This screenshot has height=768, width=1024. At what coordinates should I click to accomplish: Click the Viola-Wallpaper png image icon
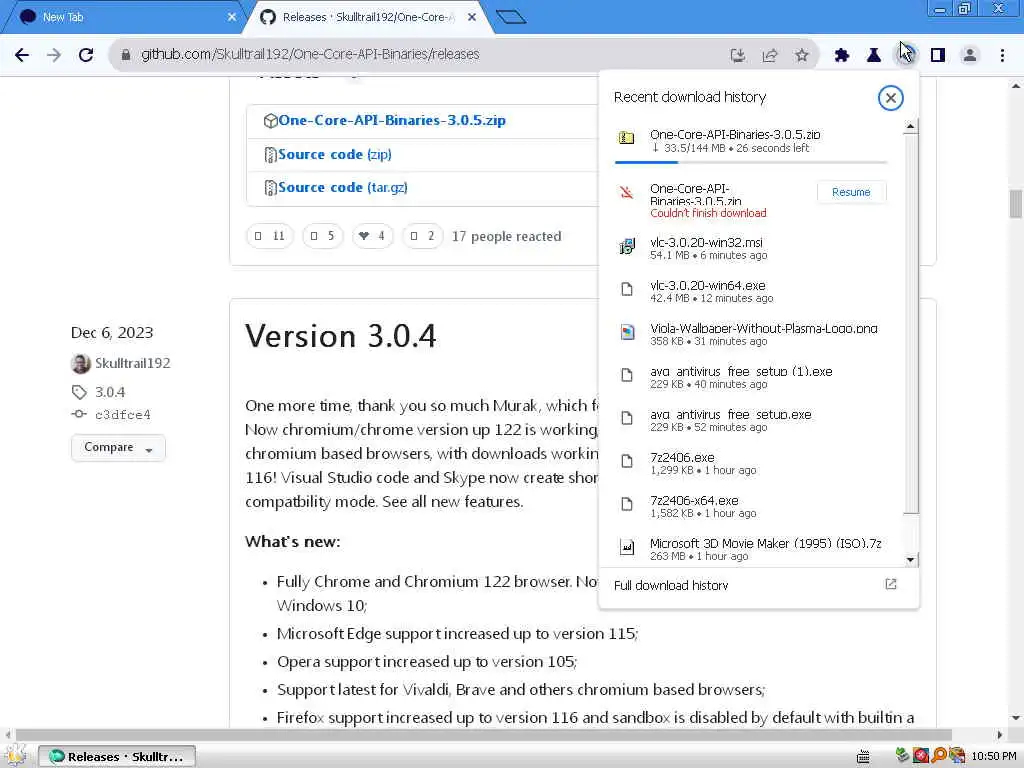pos(627,332)
